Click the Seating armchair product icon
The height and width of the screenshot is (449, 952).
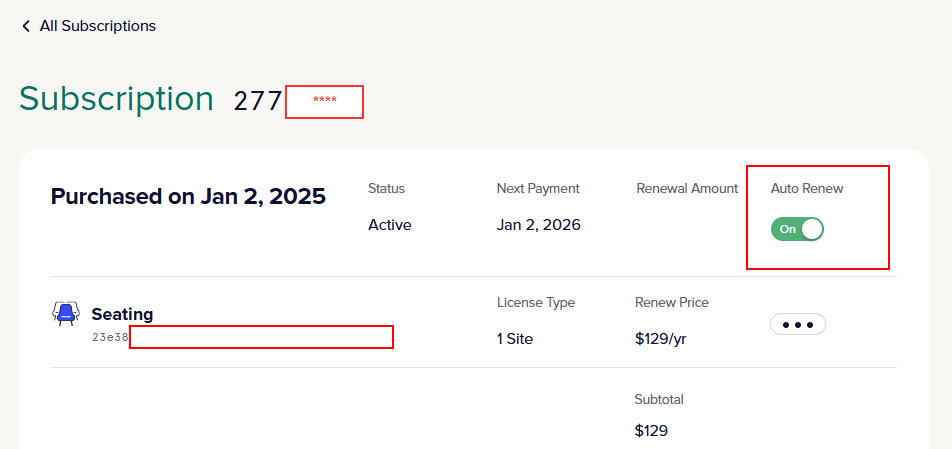tap(65, 314)
